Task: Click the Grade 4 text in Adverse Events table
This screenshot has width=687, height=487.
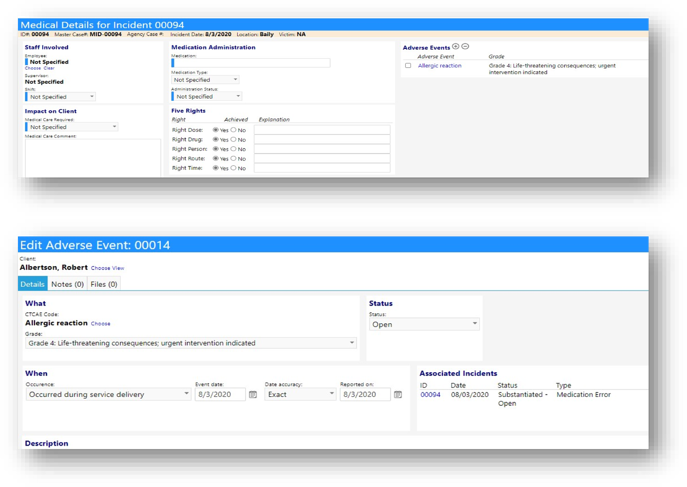Action: (552, 69)
